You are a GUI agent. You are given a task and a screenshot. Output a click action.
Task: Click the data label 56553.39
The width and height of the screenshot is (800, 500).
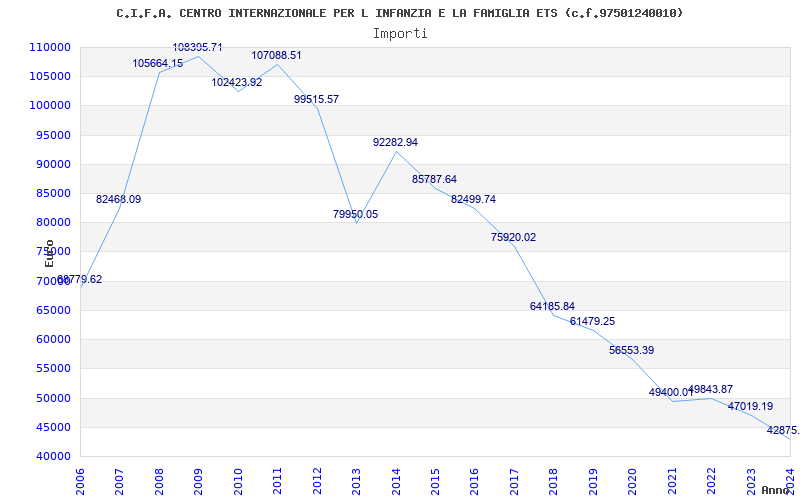pyautogui.click(x=632, y=351)
